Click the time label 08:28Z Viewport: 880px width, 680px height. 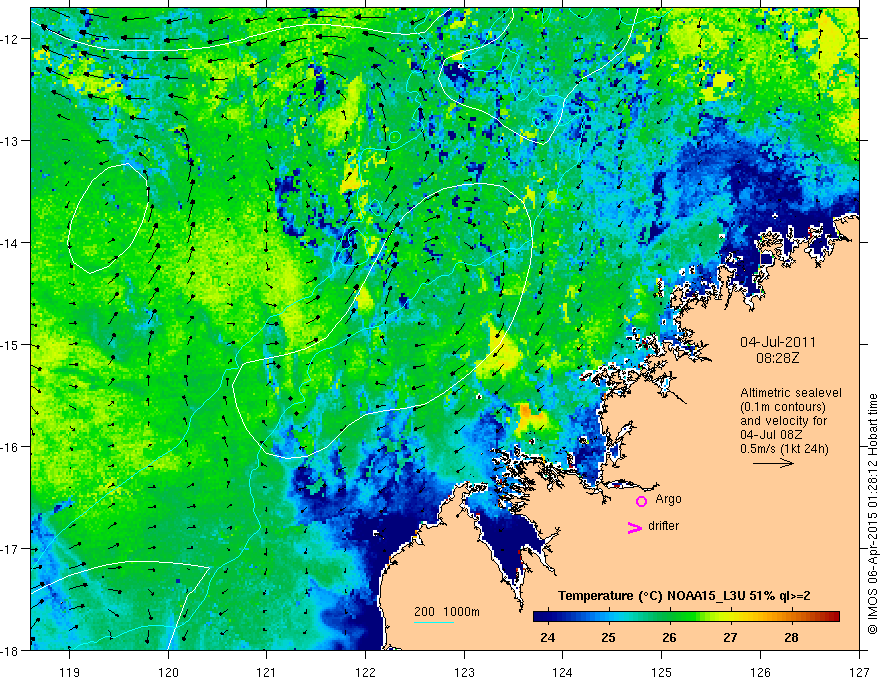tap(777, 357)
